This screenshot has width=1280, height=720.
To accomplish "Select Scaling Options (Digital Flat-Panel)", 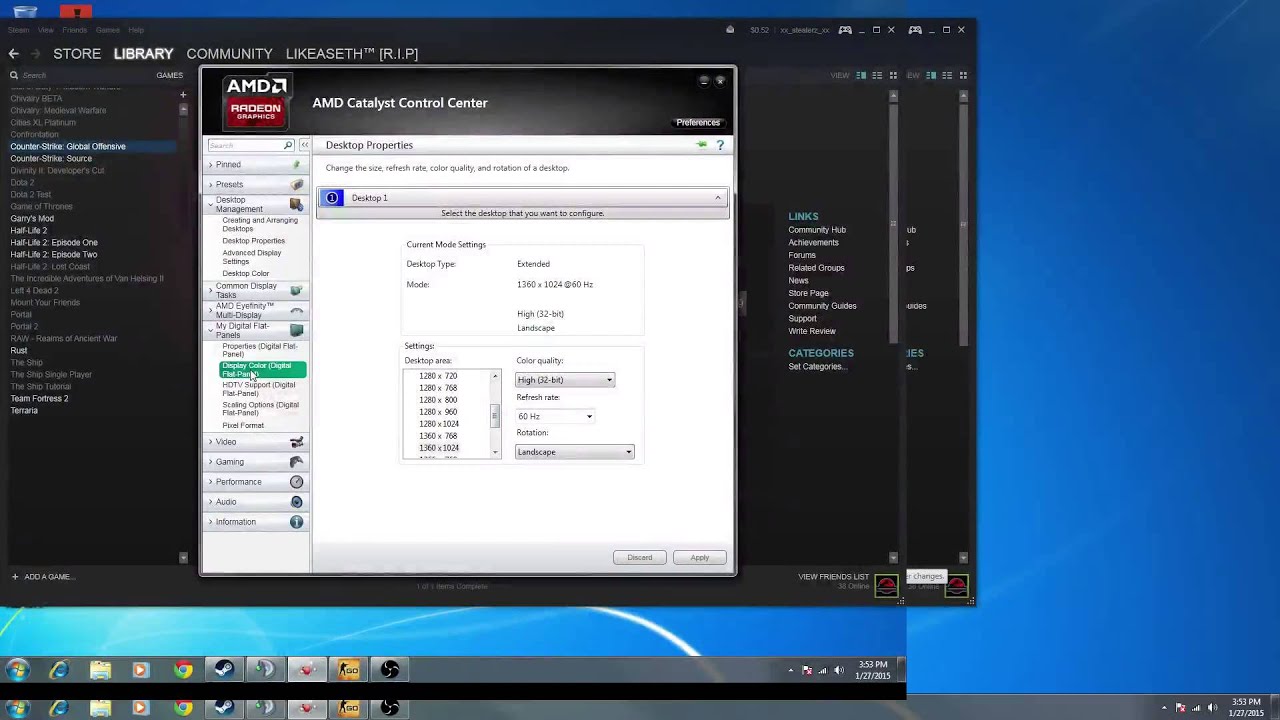I will coord(260,409).
